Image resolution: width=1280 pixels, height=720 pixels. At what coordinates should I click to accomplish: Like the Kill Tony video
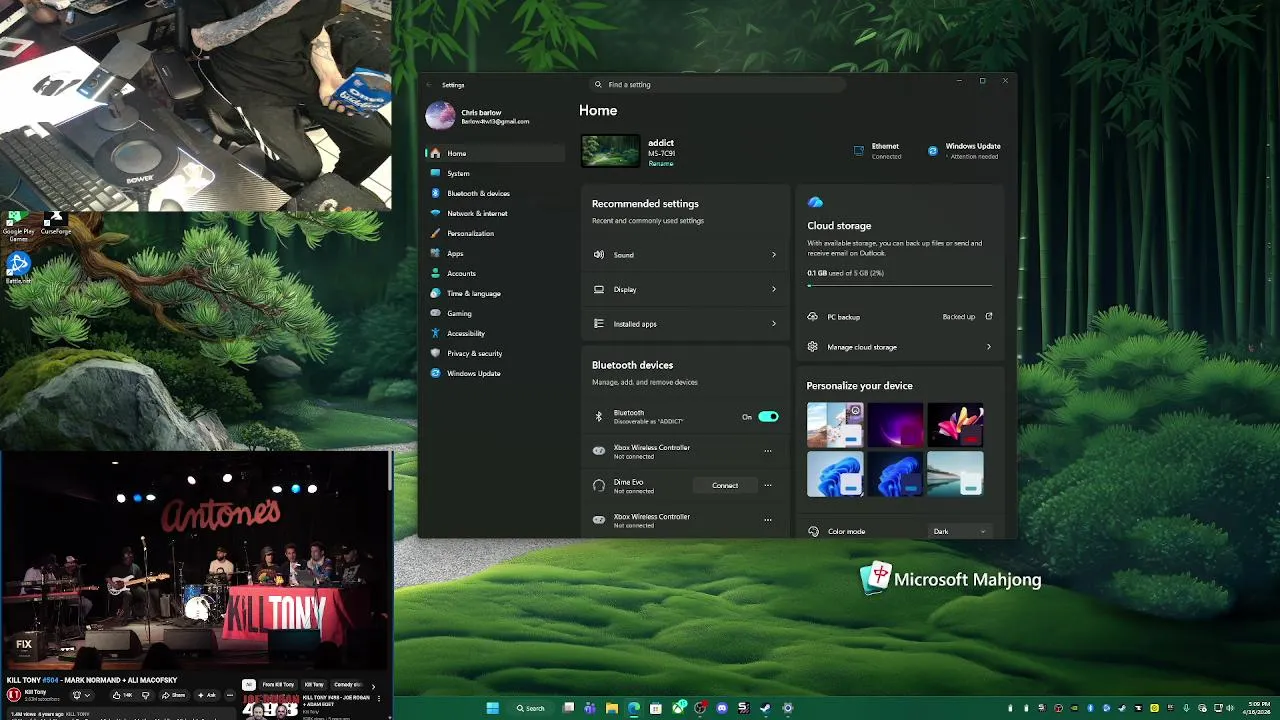tap(122, 695)
